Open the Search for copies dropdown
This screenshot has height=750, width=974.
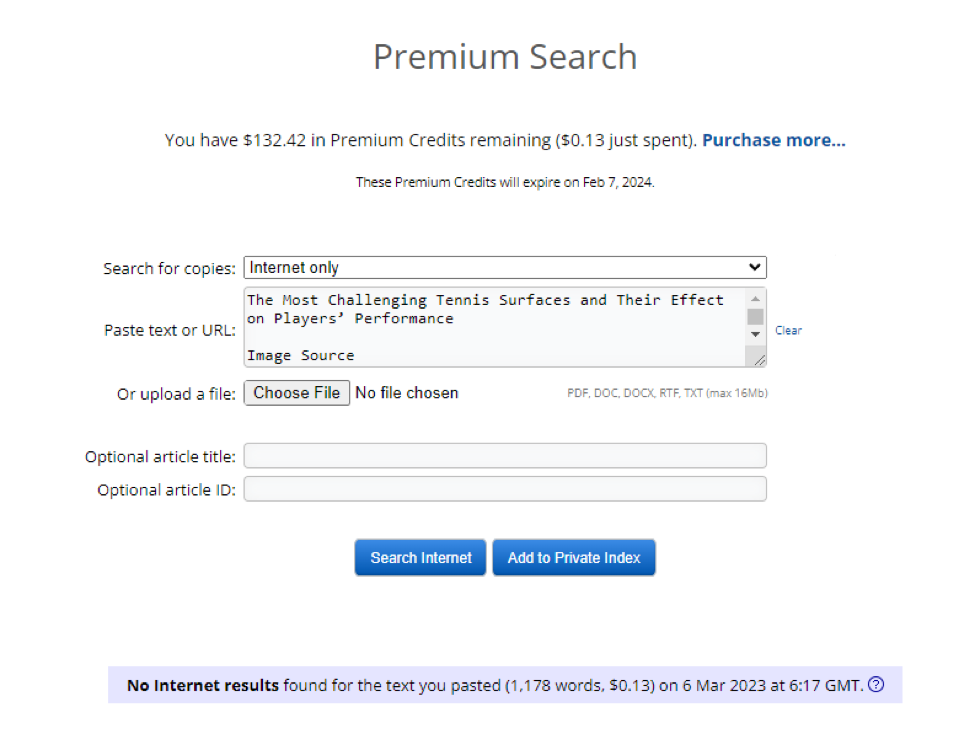[504, 268]
